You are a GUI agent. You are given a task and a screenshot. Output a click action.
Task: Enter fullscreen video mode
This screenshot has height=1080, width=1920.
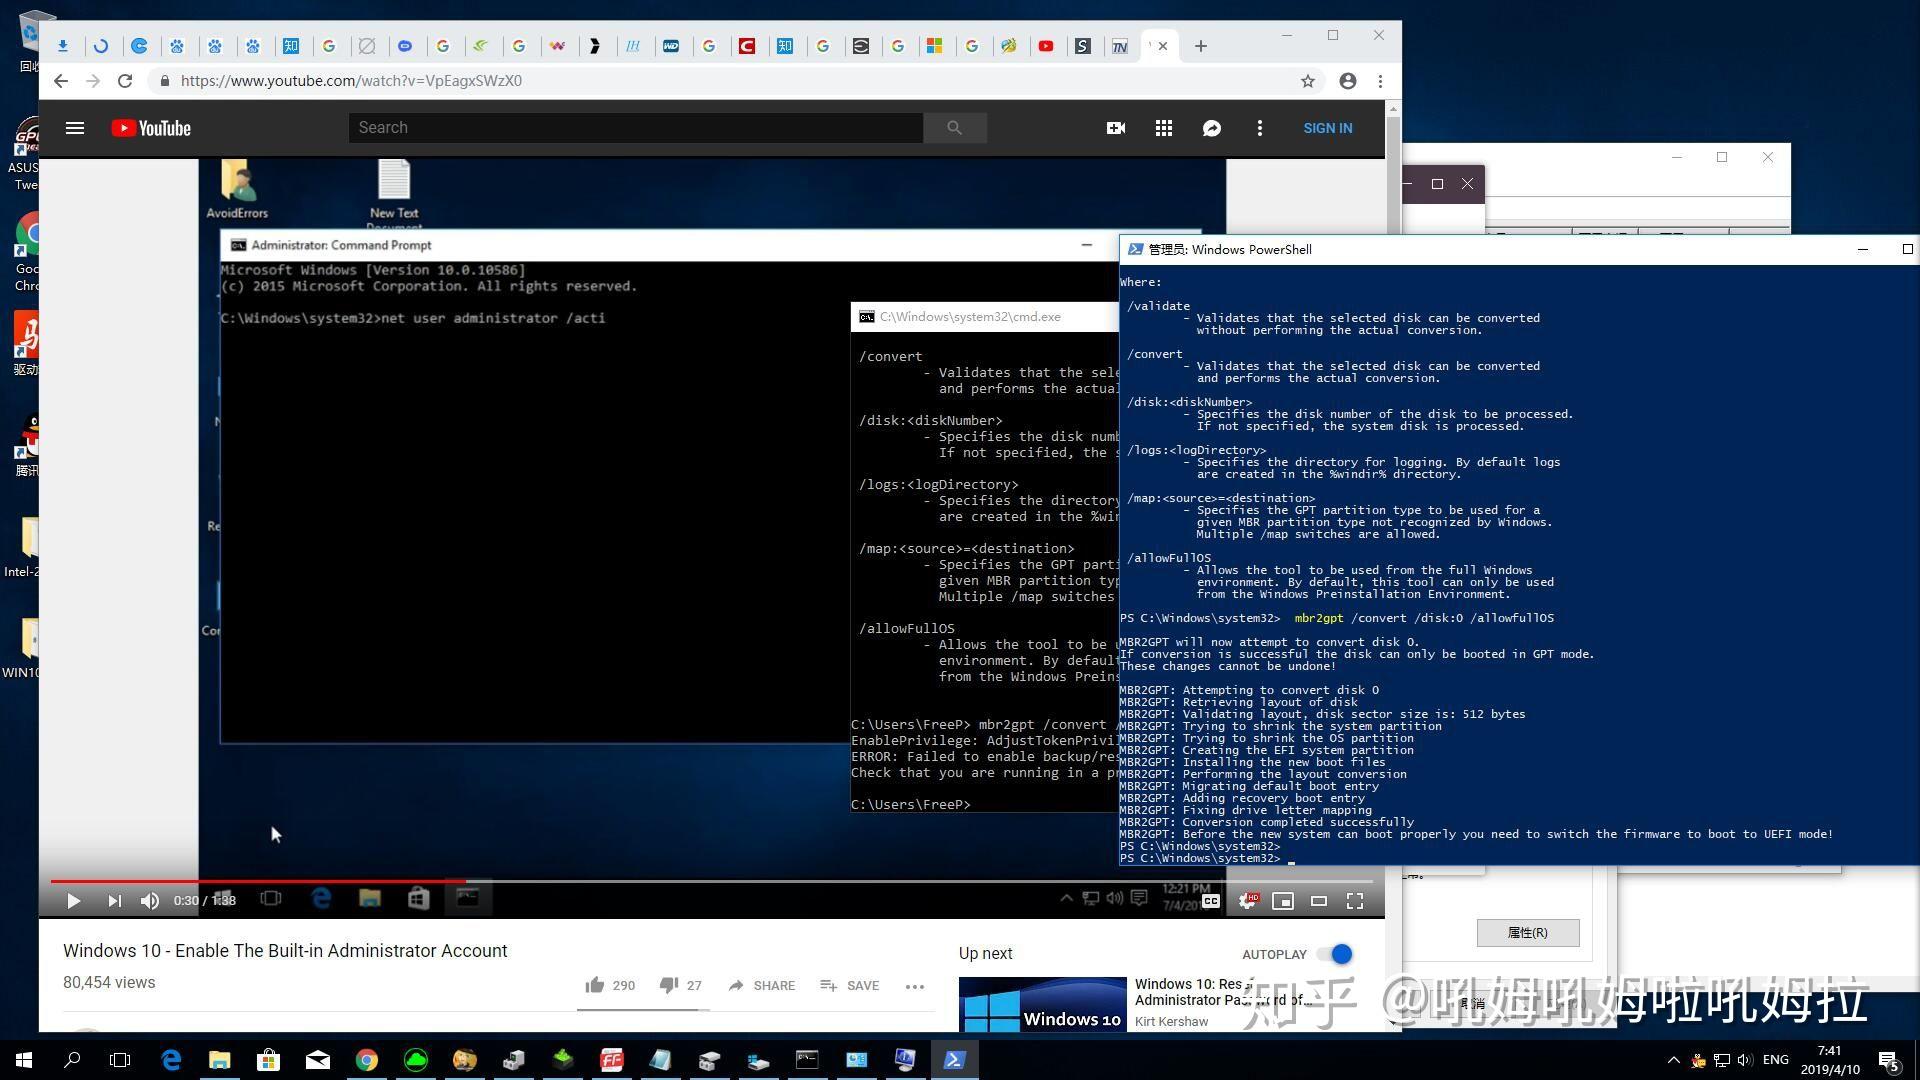point(1355,901)
